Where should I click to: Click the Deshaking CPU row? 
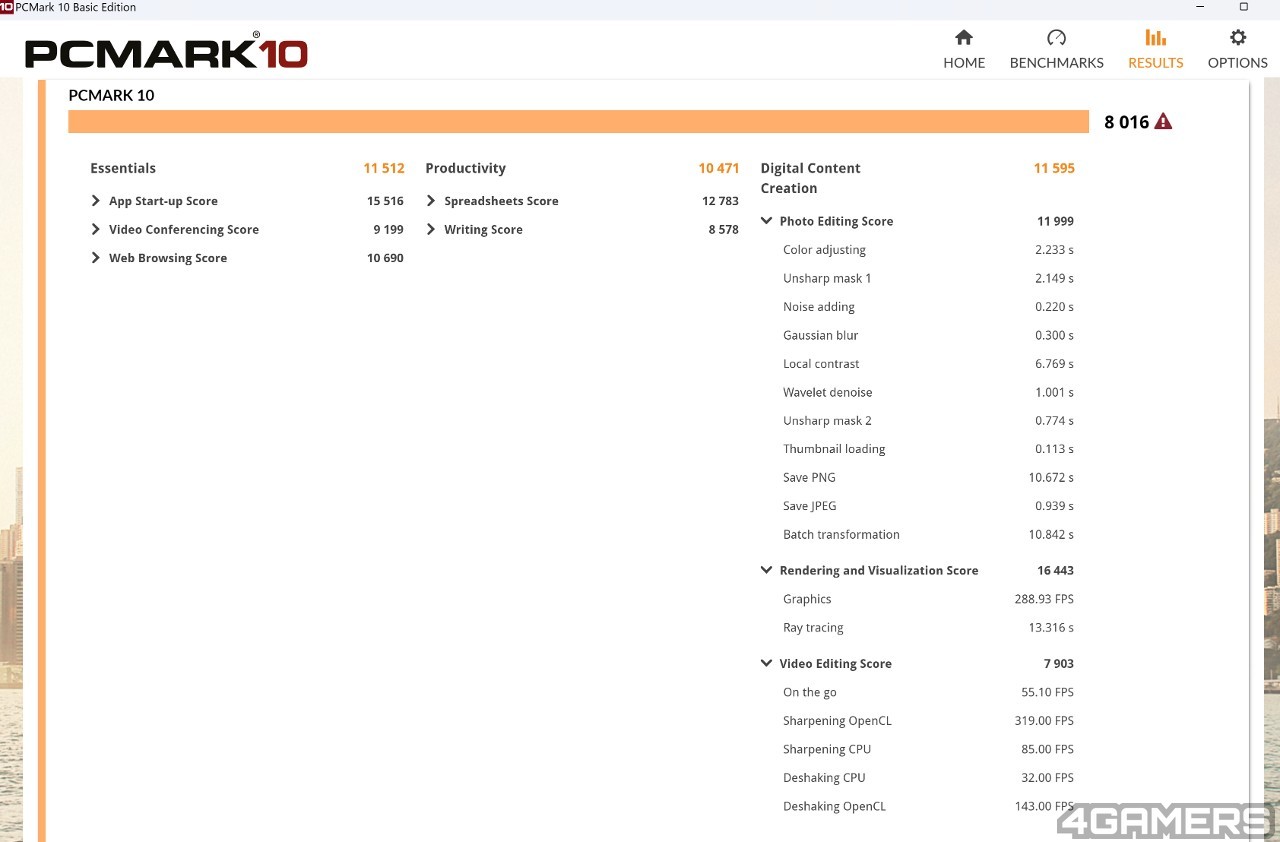[x=928, y=778]
